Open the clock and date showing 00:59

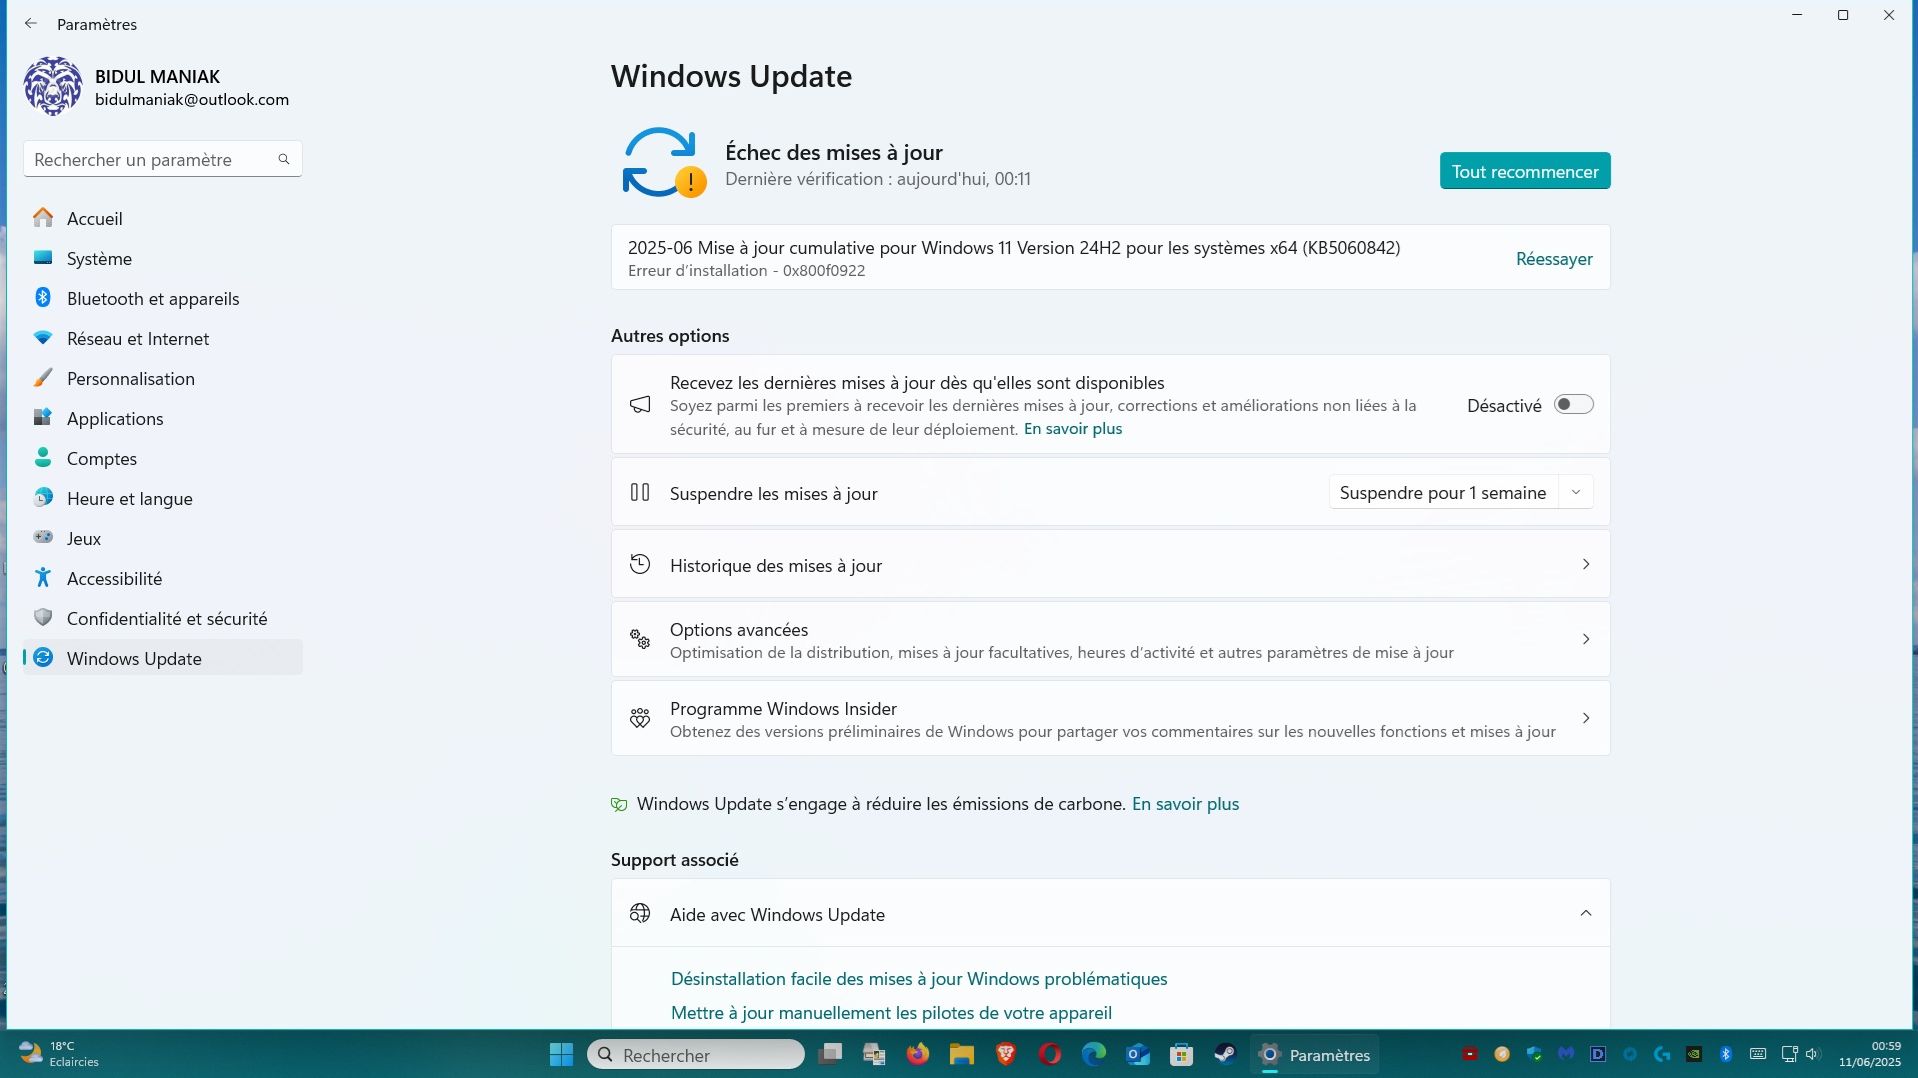[x=1869, y=1054]
